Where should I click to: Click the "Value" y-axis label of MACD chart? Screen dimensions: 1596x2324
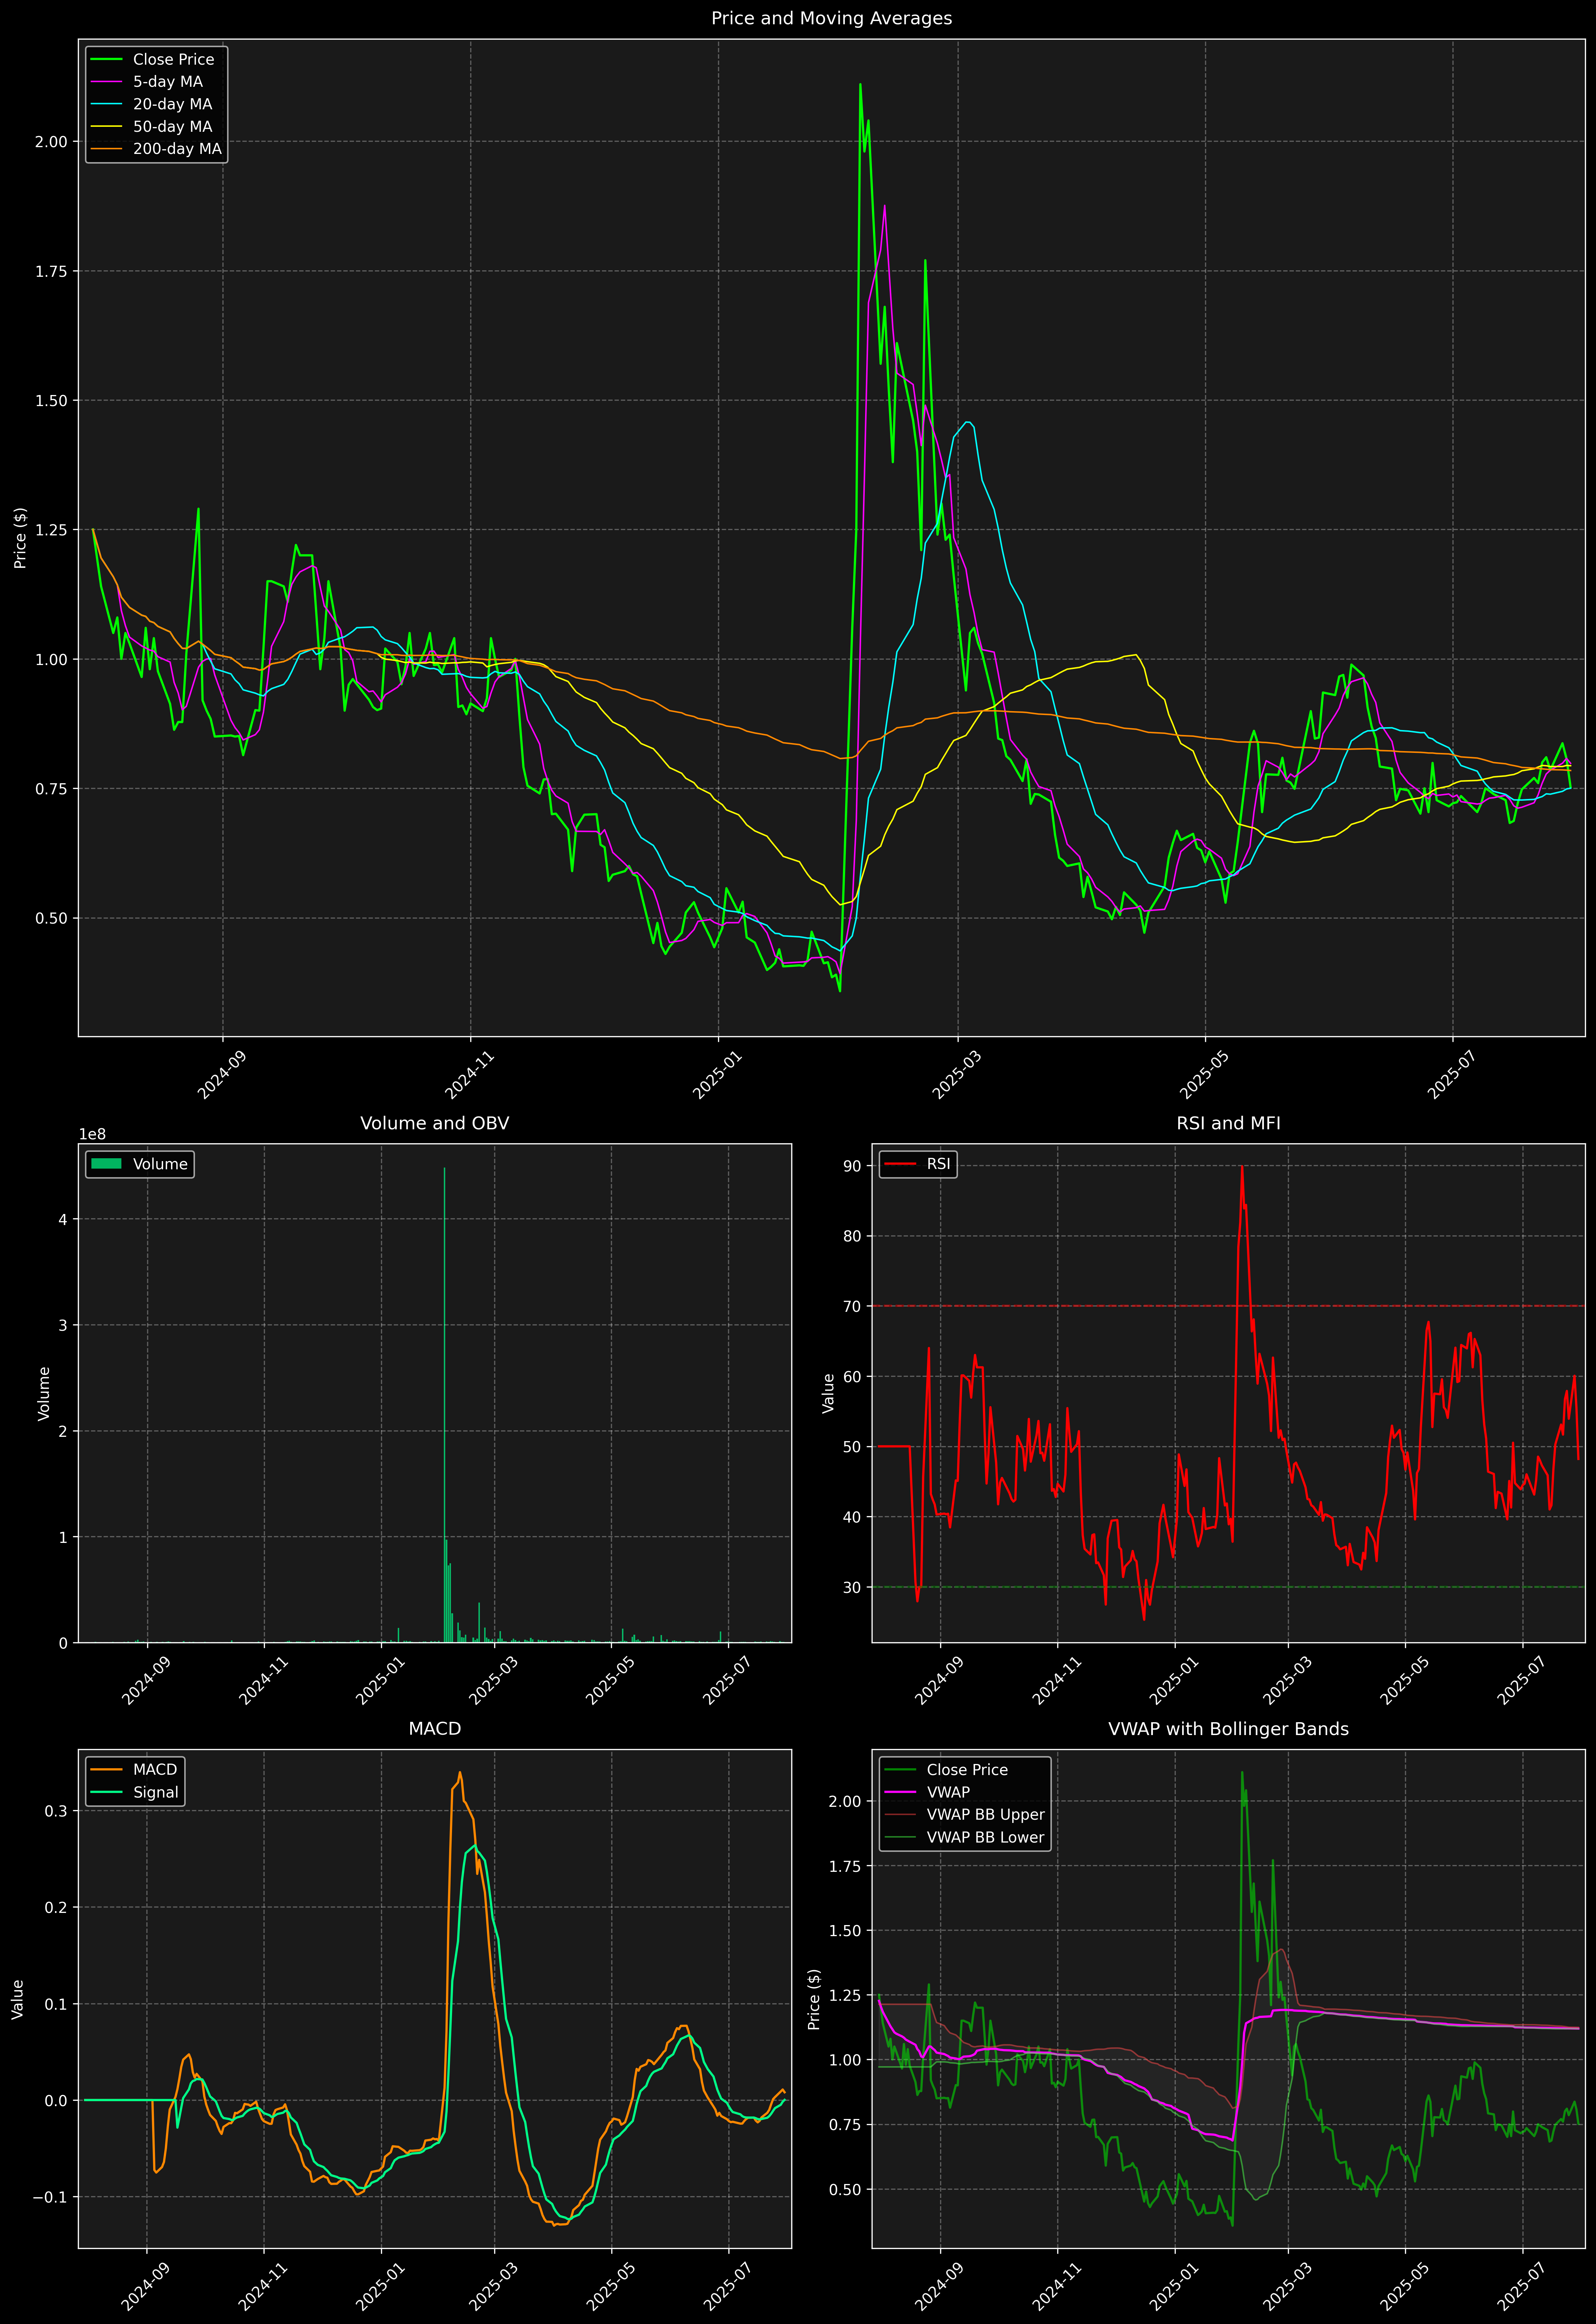[x=18, y=1999]
